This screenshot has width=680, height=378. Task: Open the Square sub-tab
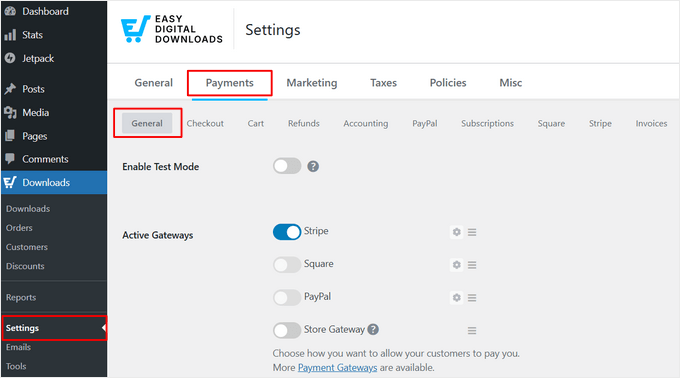[x=551, y=123]
